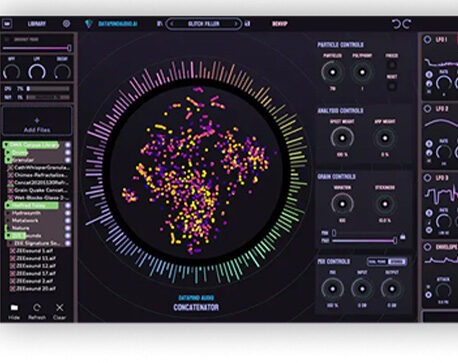The image size is (458, 363).
Task: Click the small icon beside Envelope Attack knob
Action: pyautogui.click(x=429, y=295)
